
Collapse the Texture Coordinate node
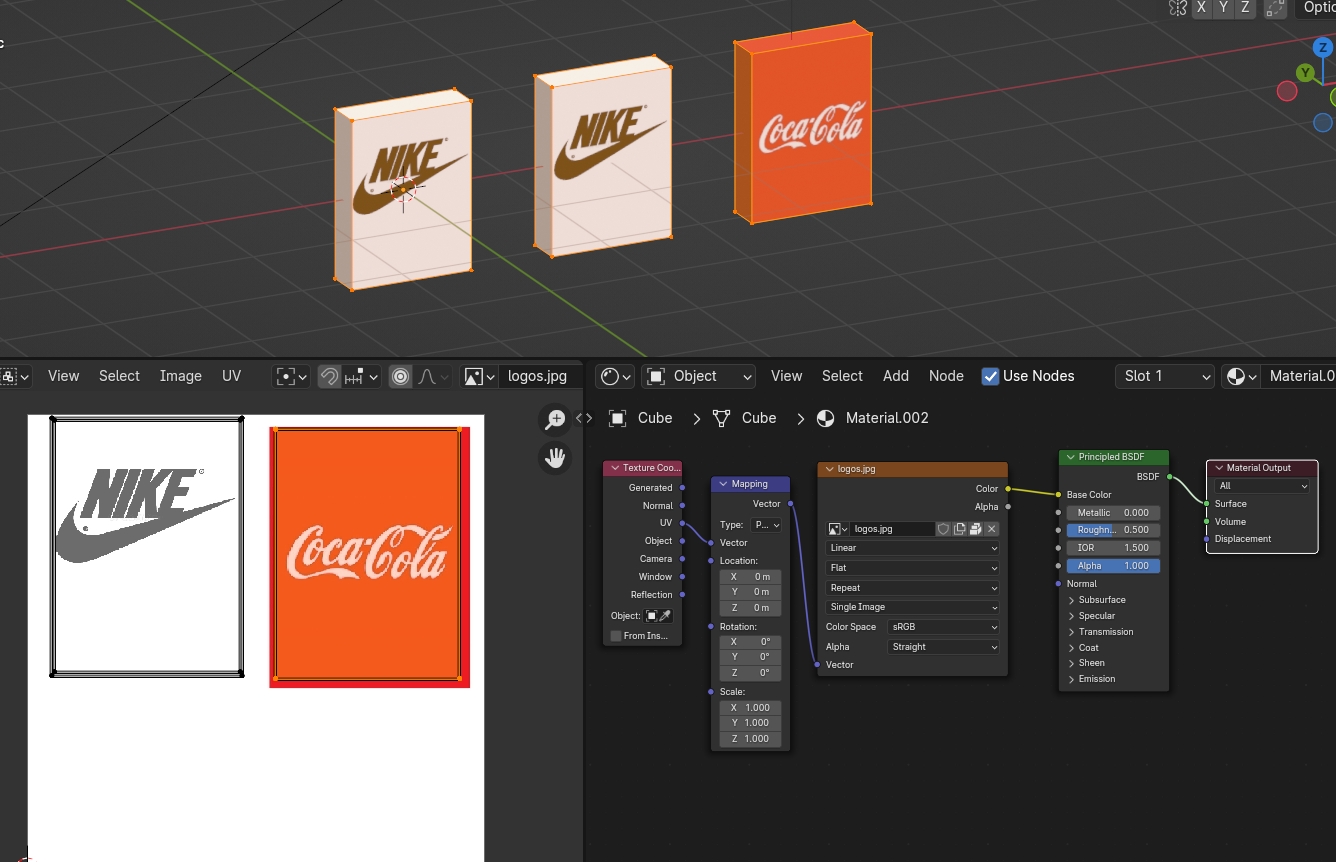coord(613,467)
